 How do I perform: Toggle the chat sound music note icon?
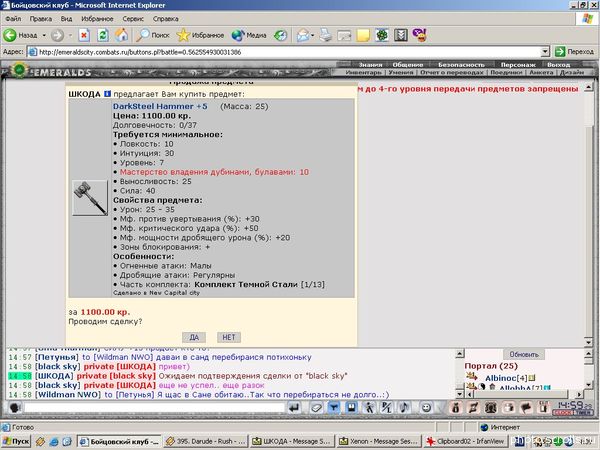(x=404, y=408)
